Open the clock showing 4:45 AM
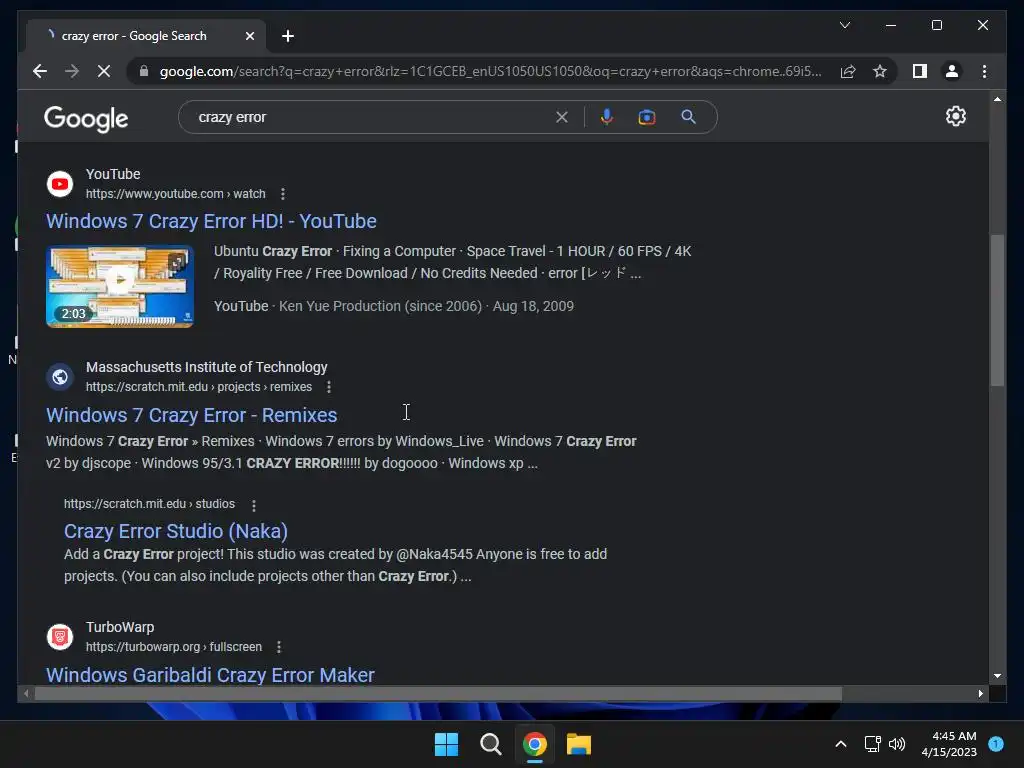This screenshot has width=1024, height=768. coord(950,744)
